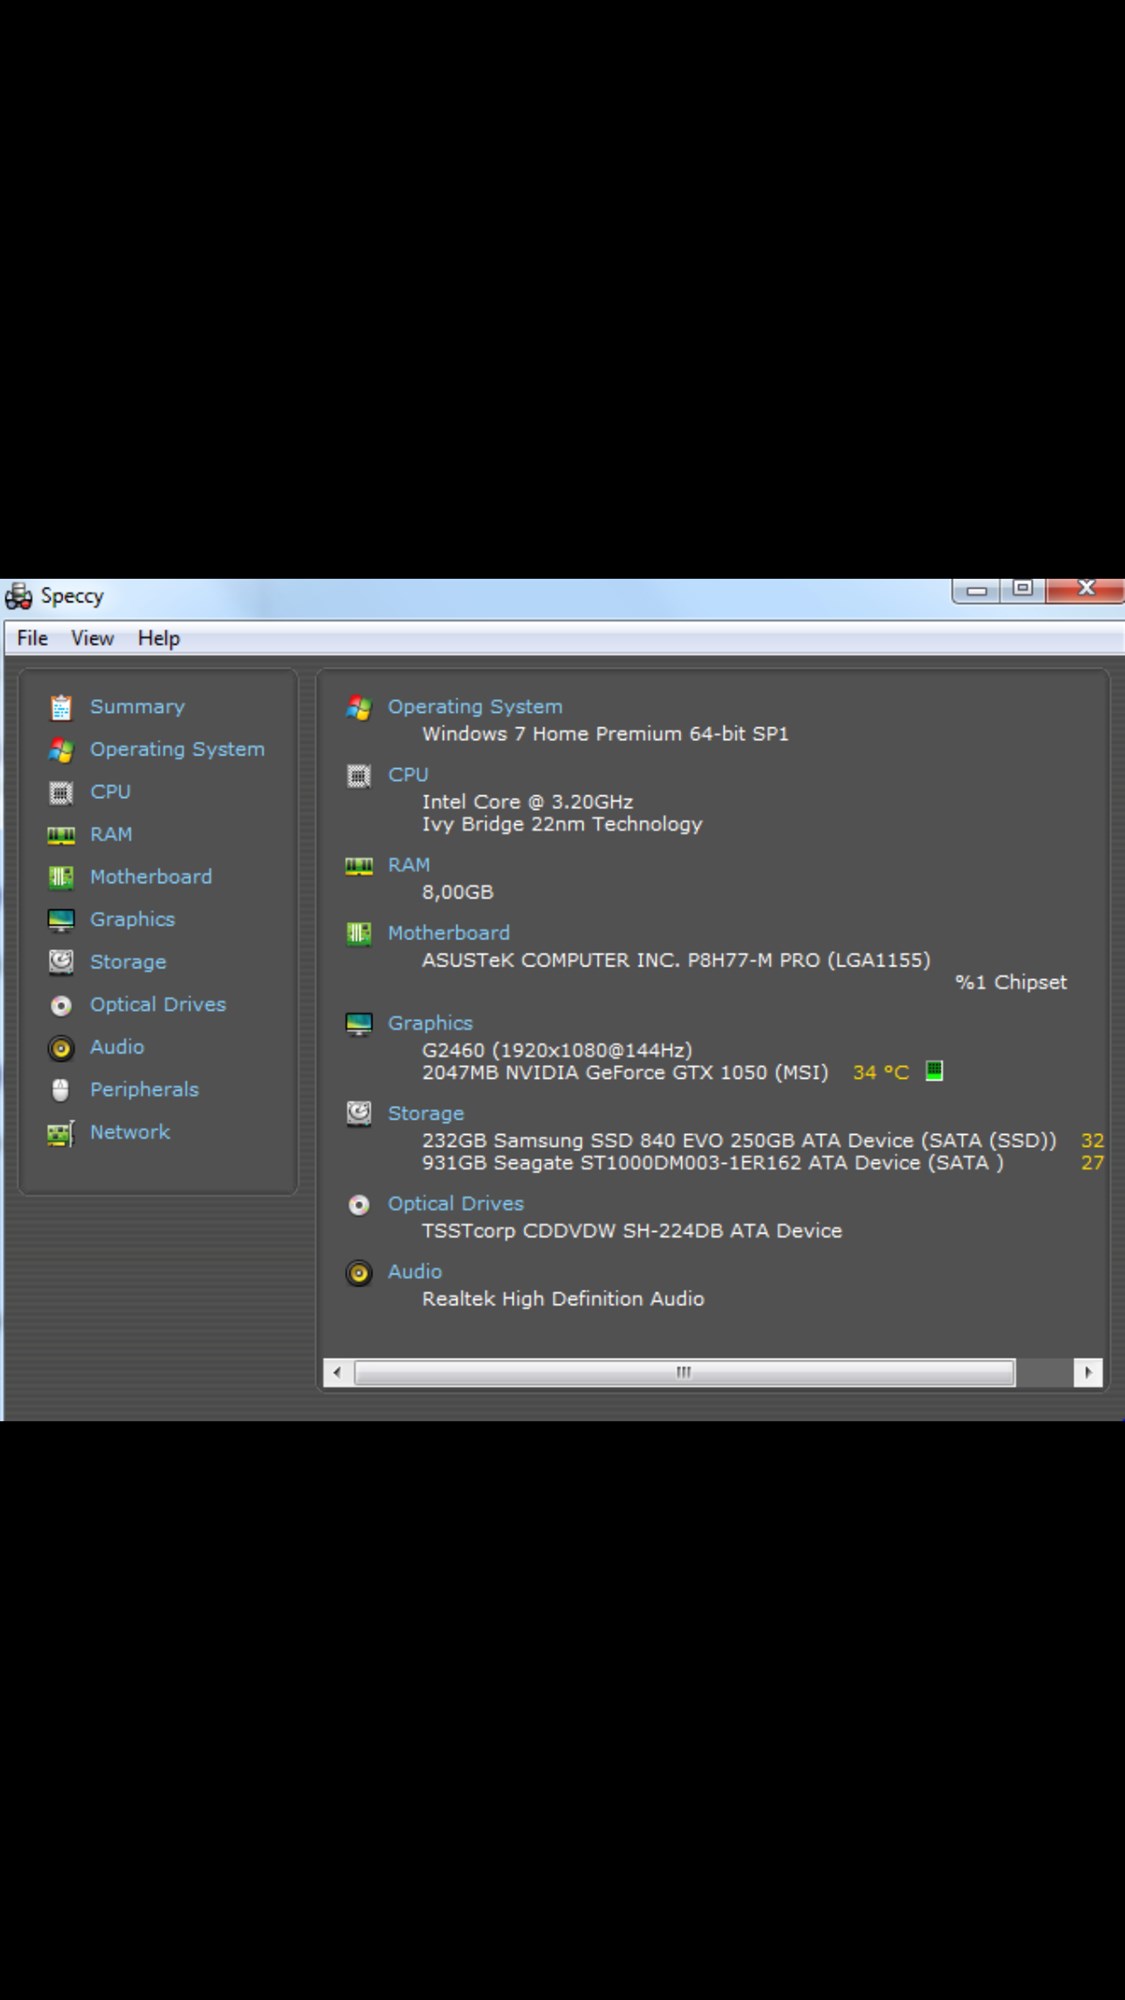1125x2000 pixels.
Task: Select Optical Drives in the sidebar
Action: 158,1004
